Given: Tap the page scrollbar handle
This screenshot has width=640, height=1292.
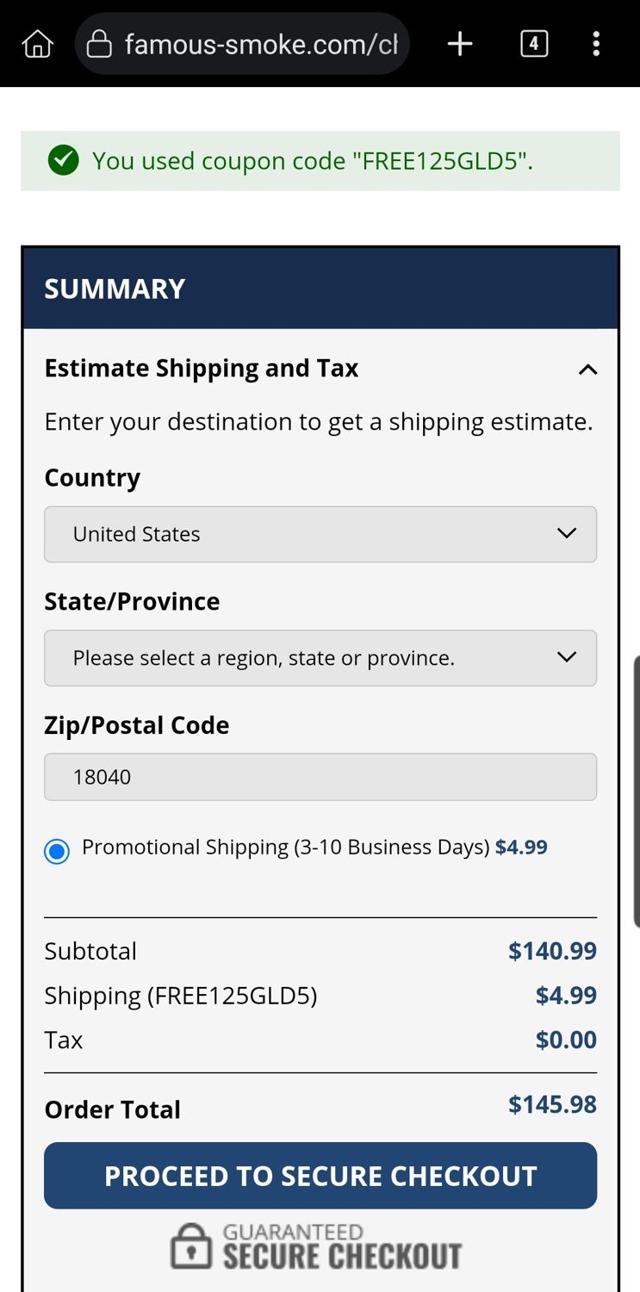Looking at the screenshot, I should [636, 790].
